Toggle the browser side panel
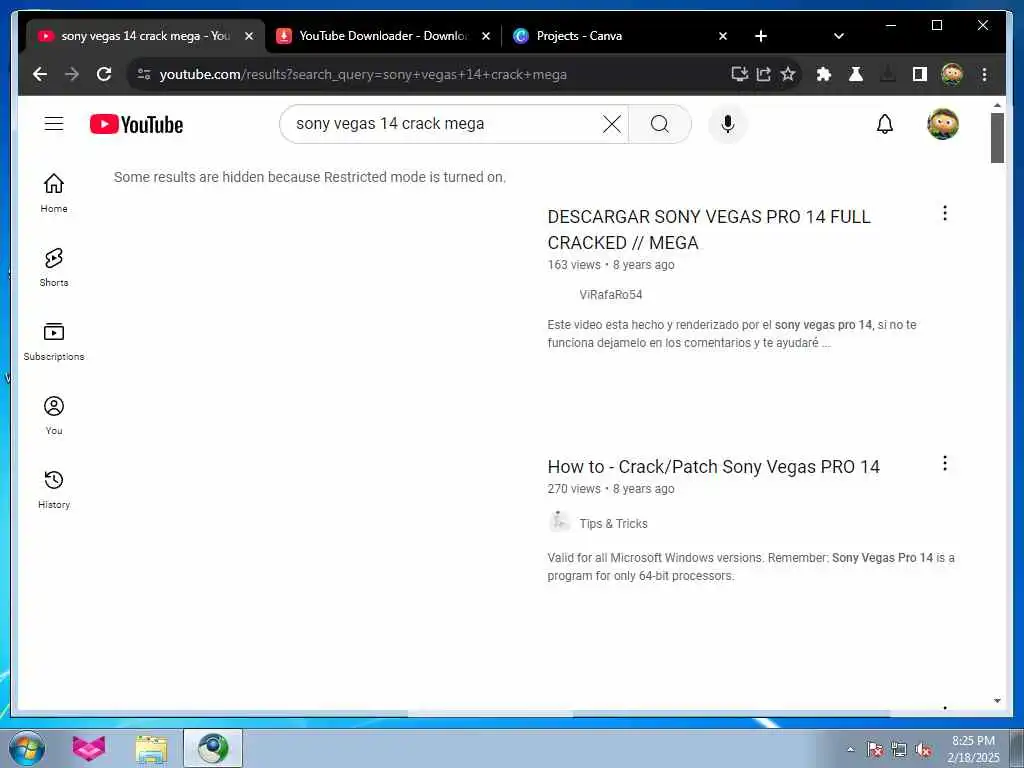 click(x=920, y=74)
